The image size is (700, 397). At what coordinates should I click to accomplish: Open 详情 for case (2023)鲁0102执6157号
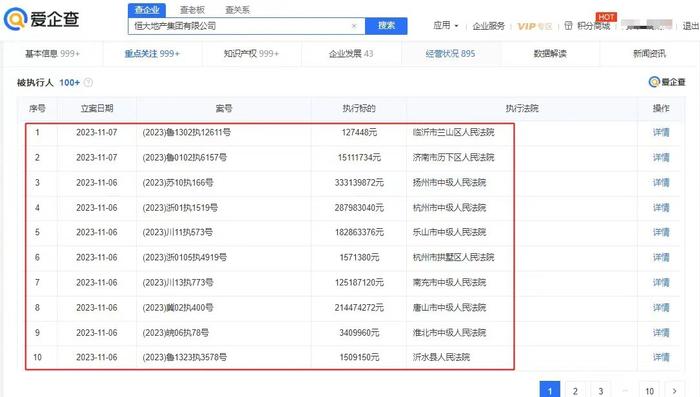coord(661,157)
